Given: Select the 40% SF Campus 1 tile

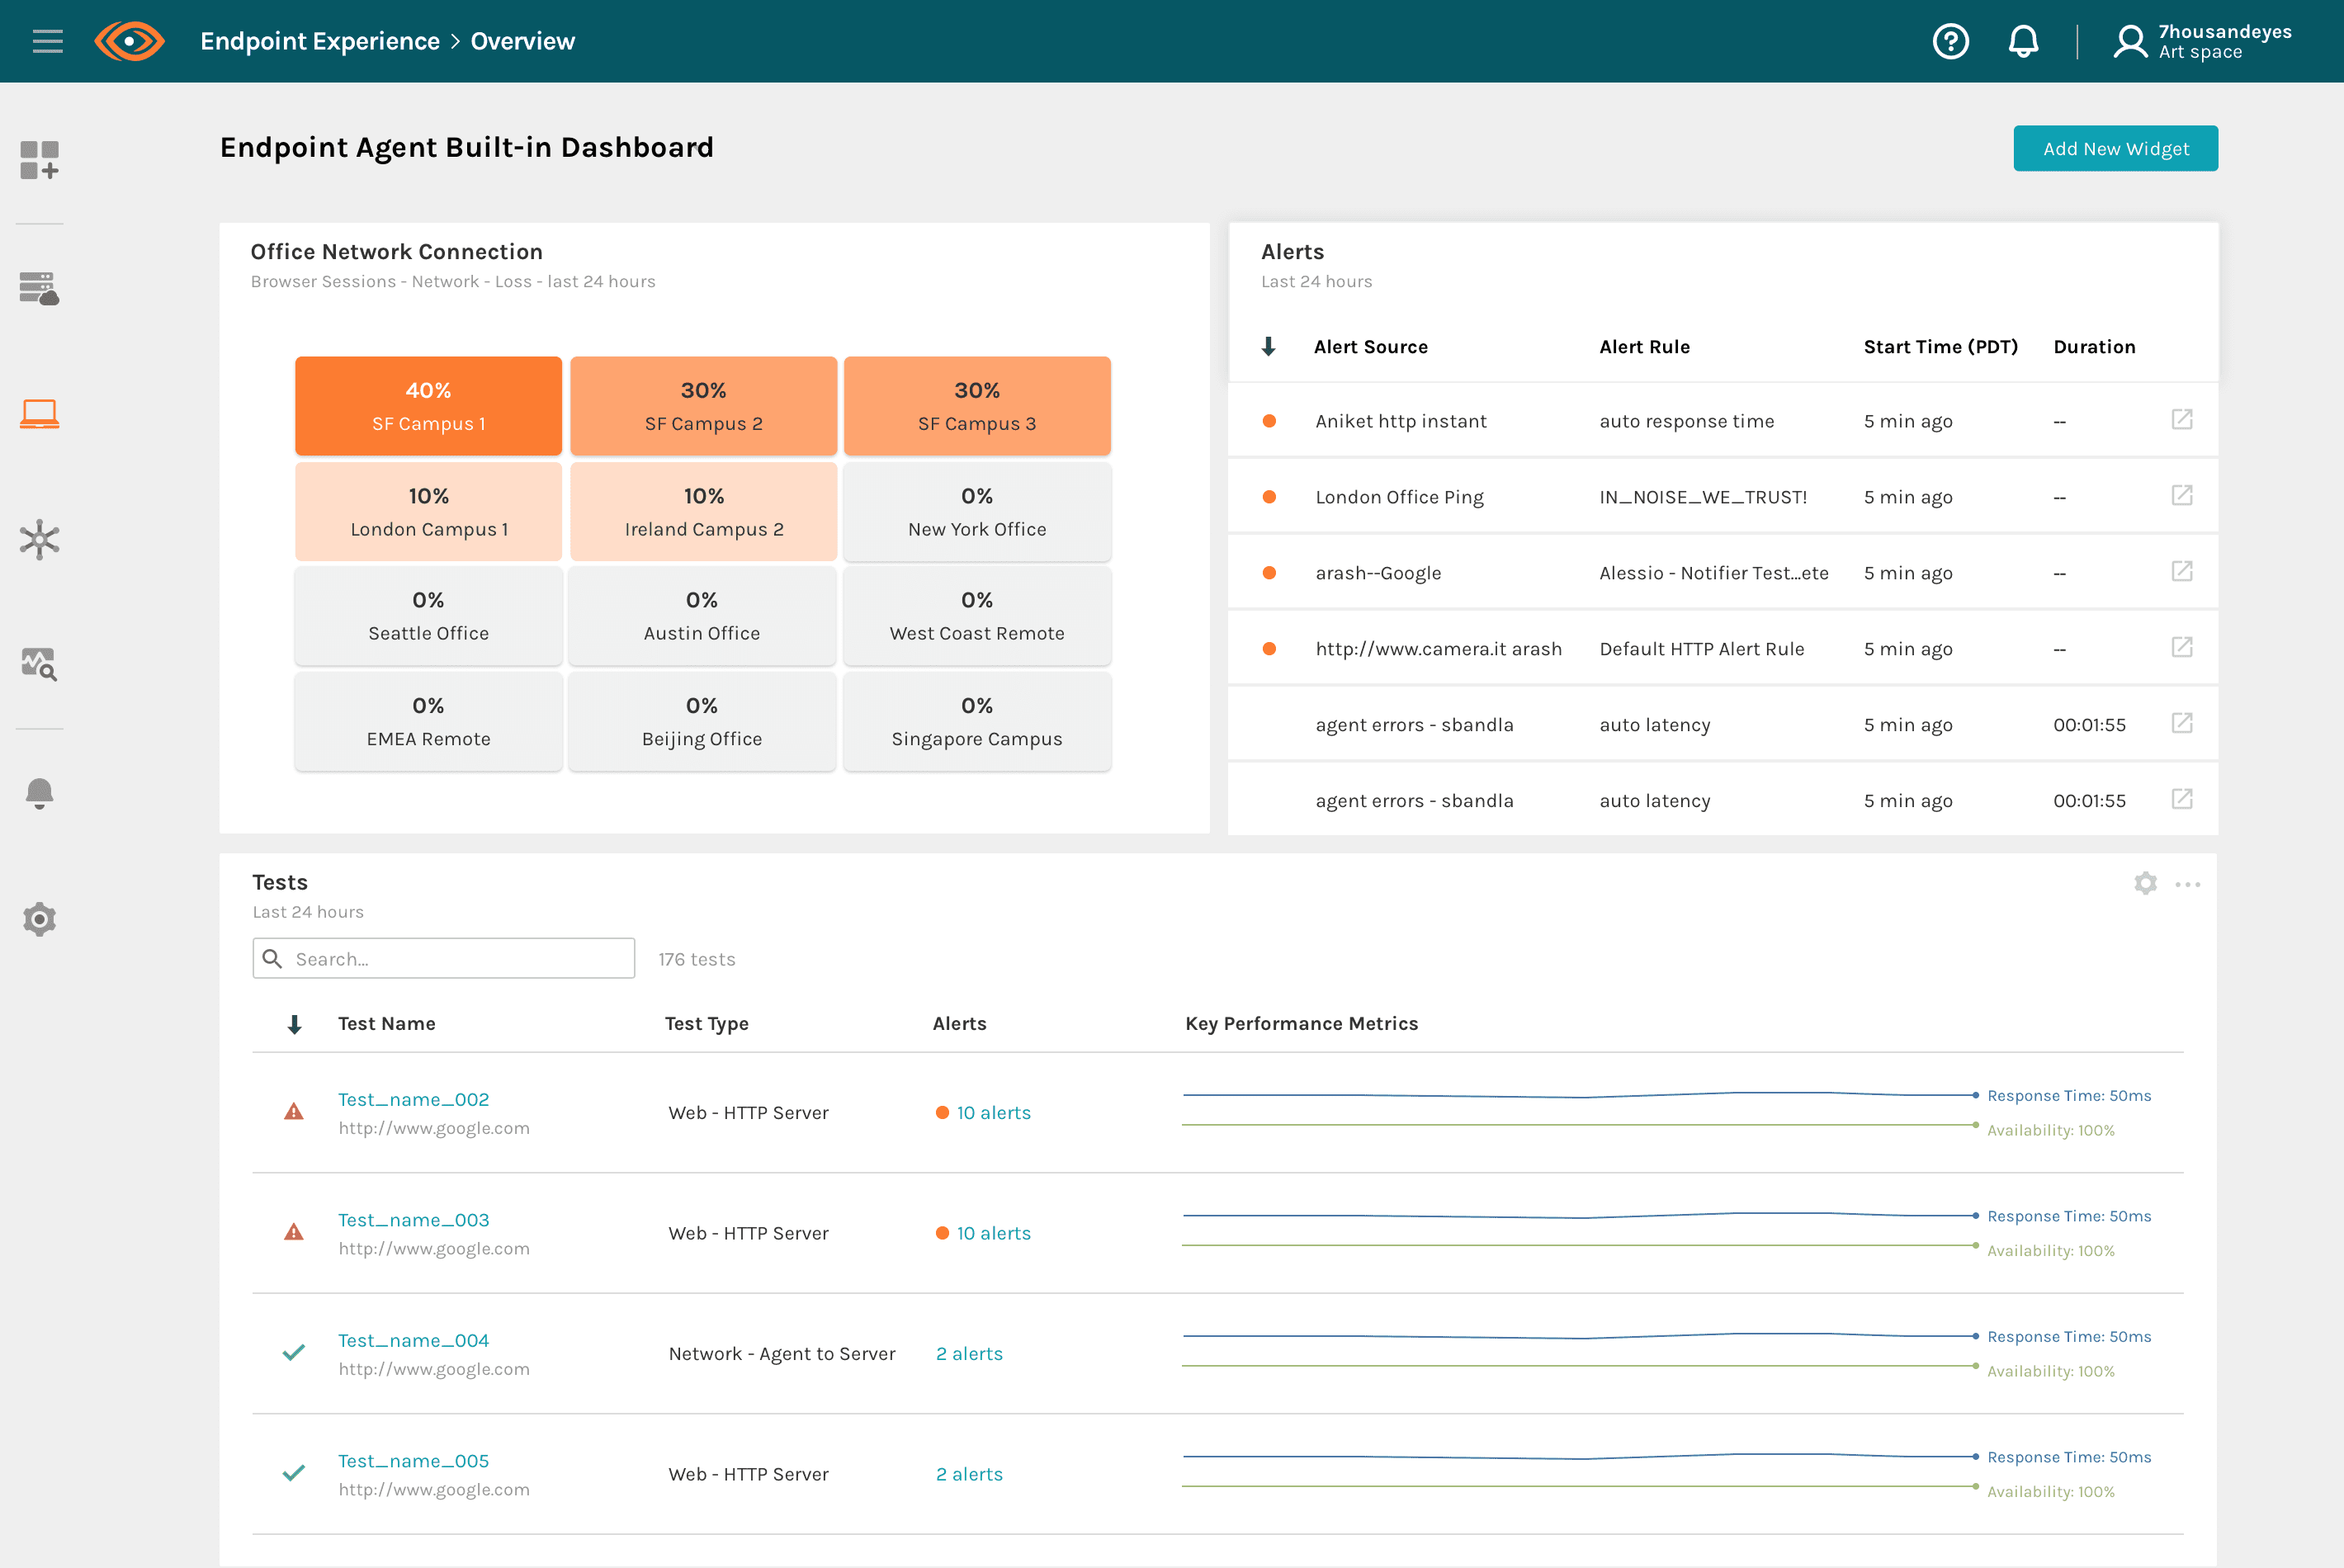Looking at the screenshot, I should (428, 406).
